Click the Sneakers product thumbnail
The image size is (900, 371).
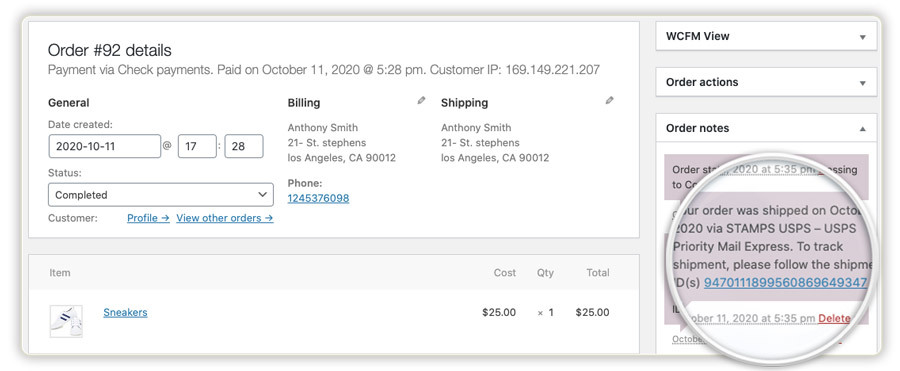(66, 321)
